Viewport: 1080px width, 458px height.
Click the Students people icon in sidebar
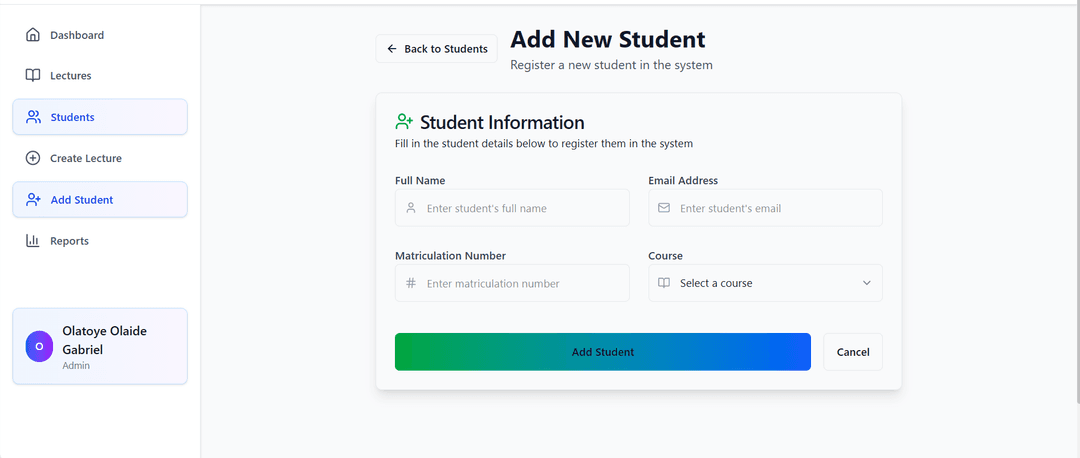tap(33, 117)
